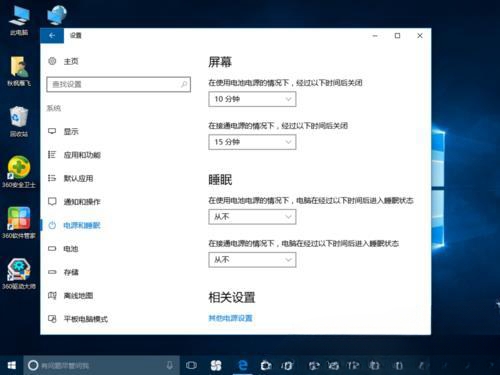
Task: Open the battery sleep 从不 dropdown
Action: coord(252,217)
